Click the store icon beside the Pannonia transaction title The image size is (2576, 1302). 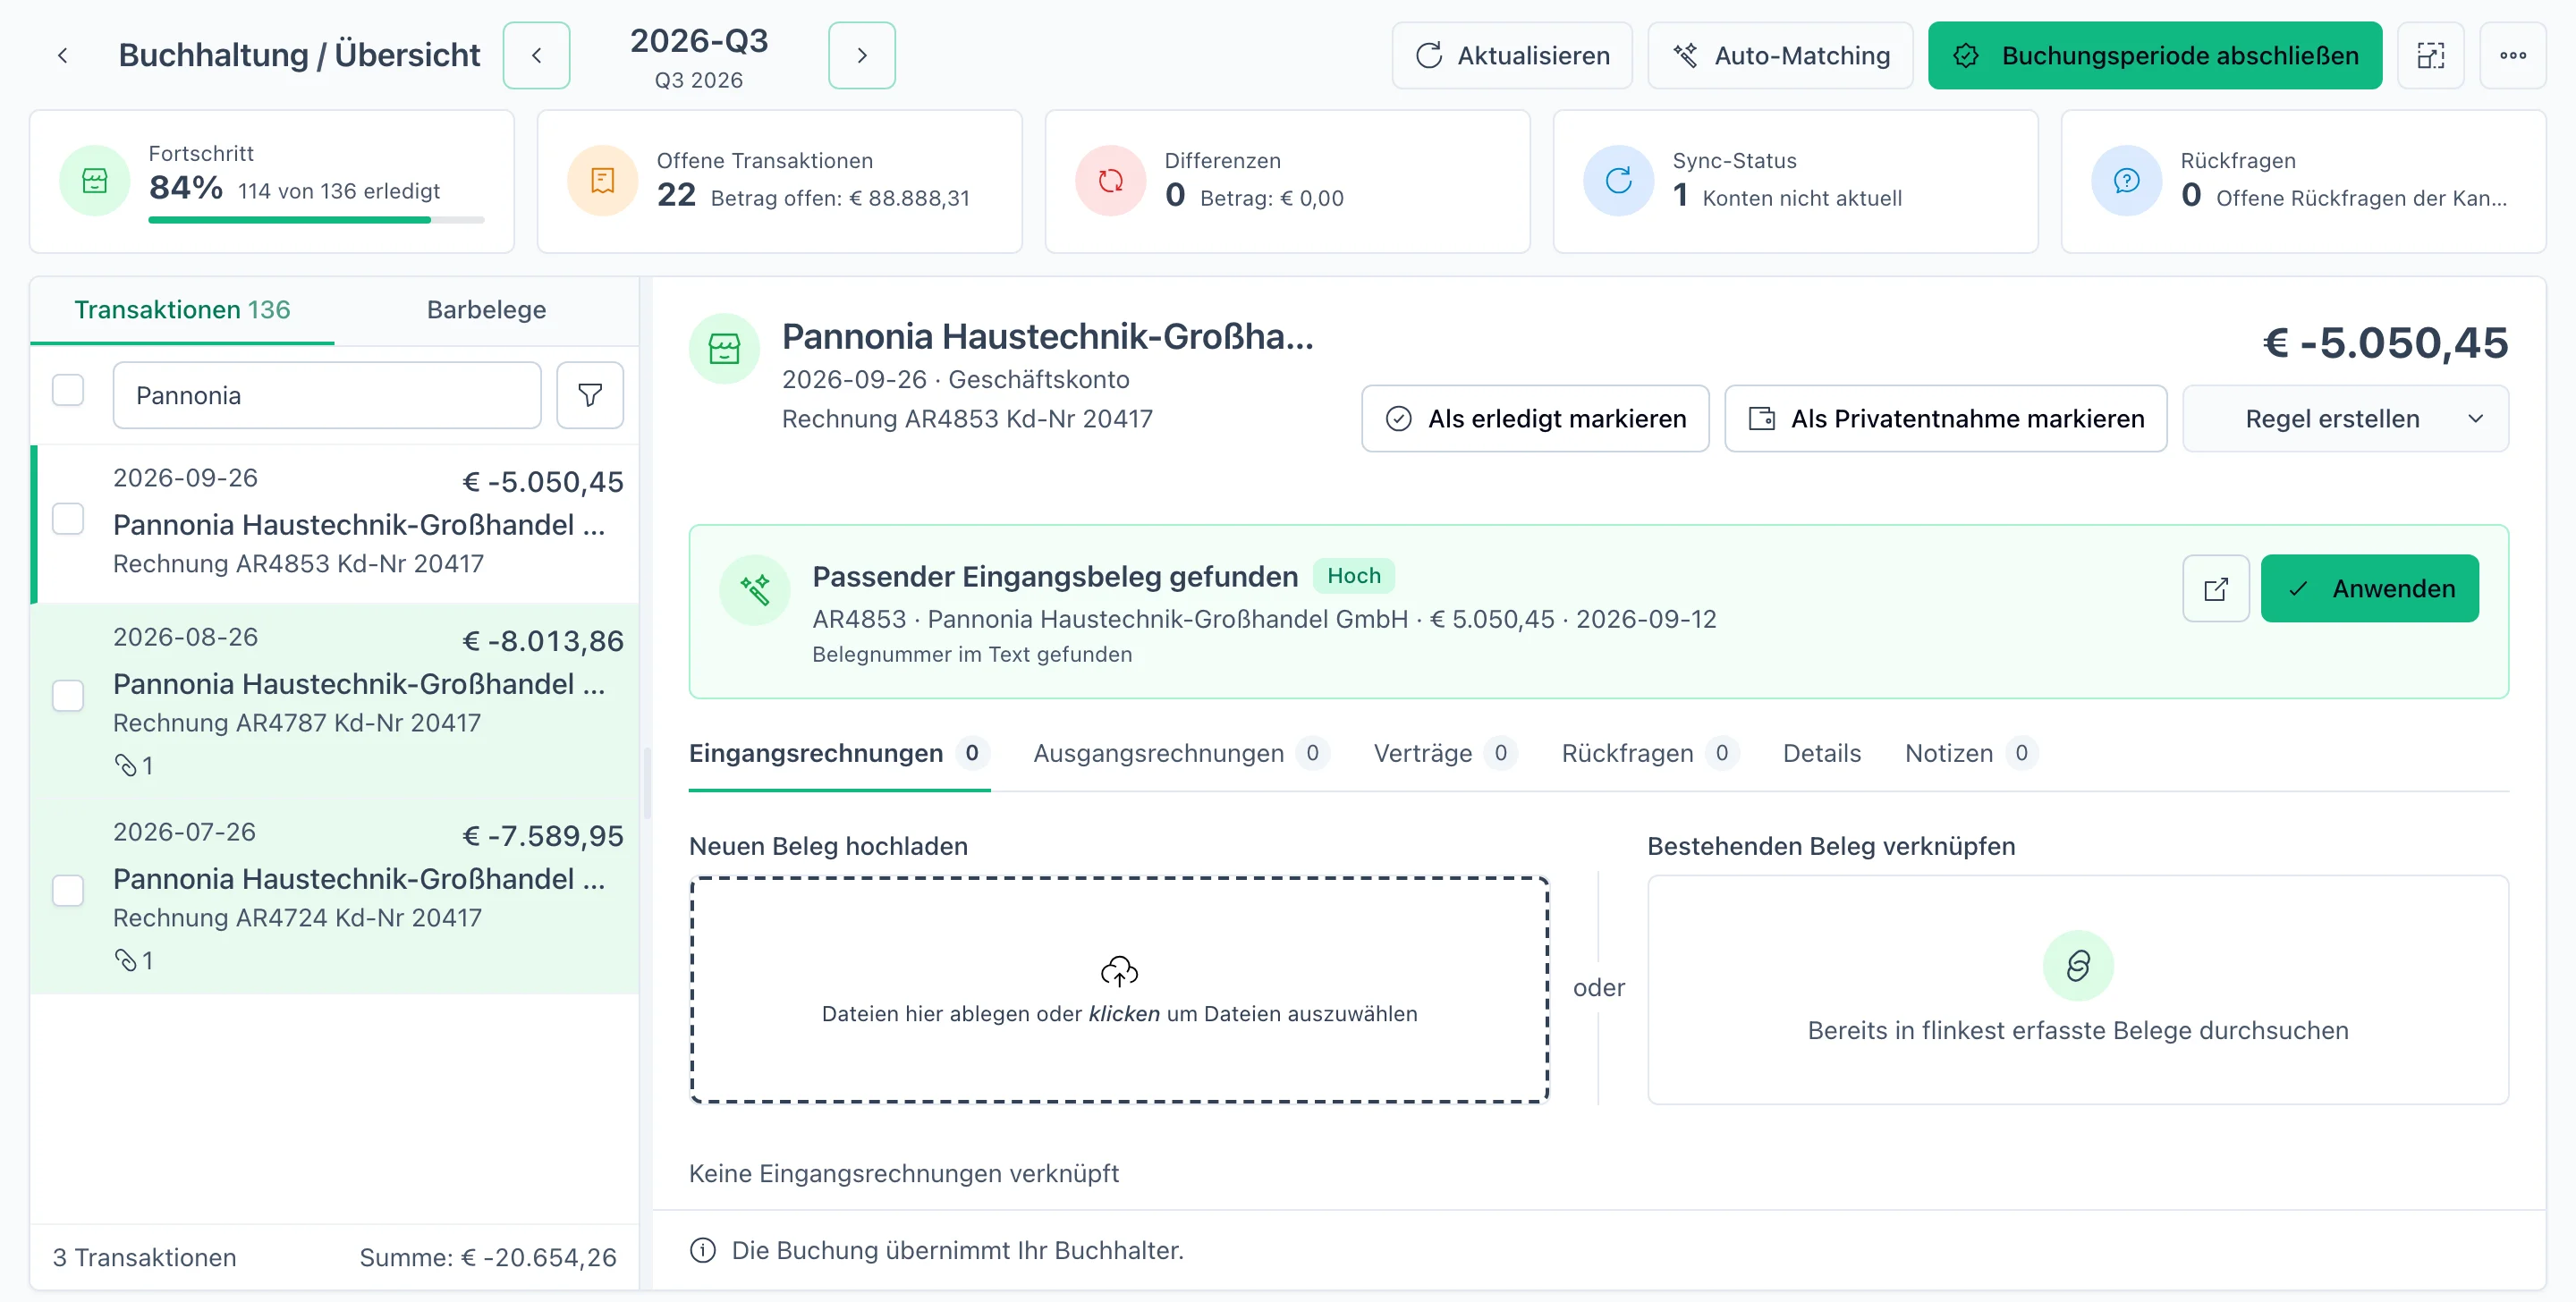pos(725,349)
